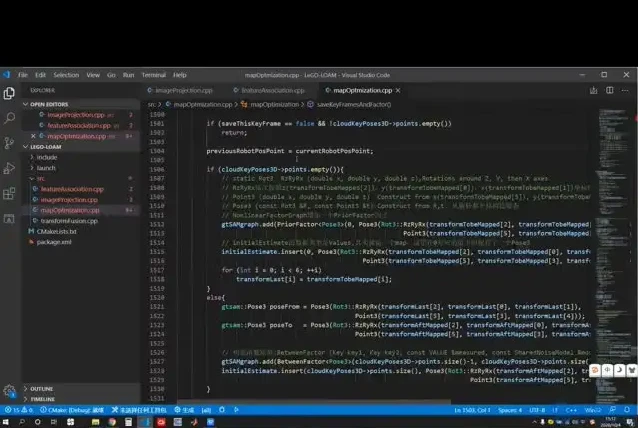Image resolution: width=638 pixels, height=428 pixels.
Task: Open the Extensions view
Action: (x=9, y=192)
